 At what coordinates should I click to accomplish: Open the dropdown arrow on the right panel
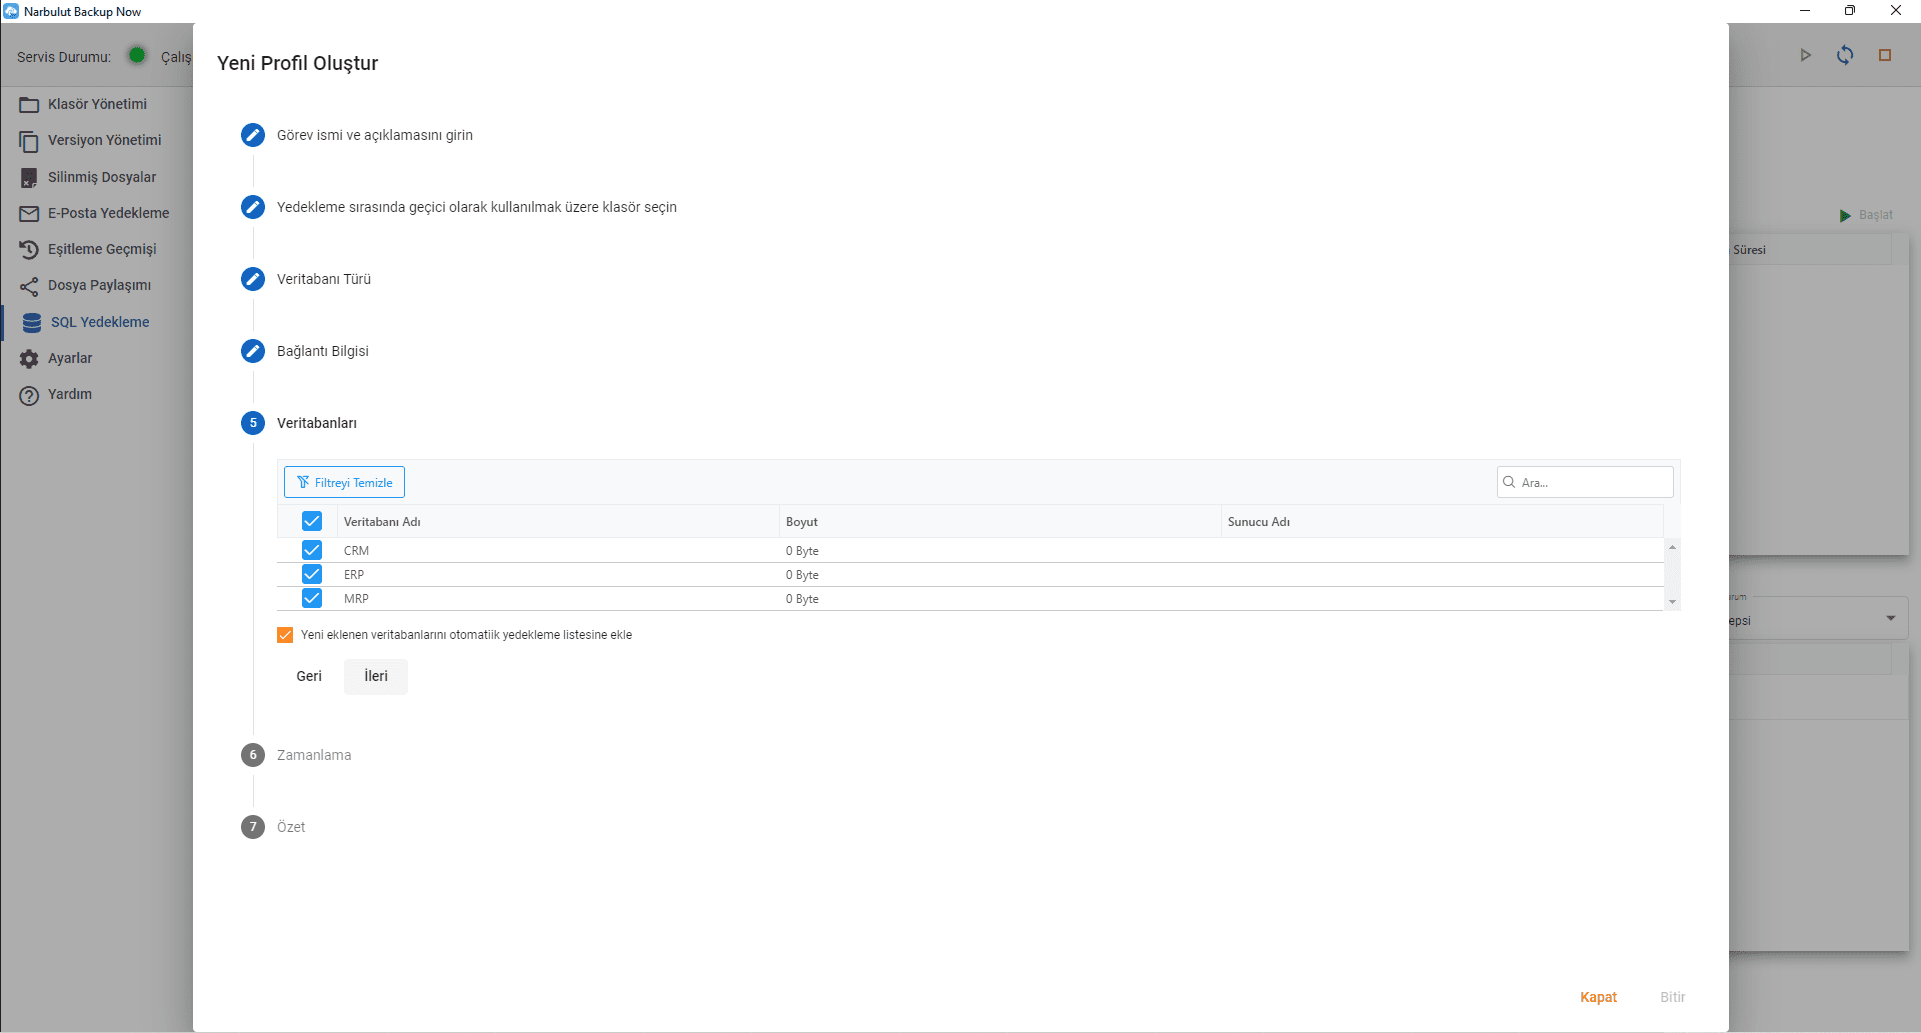tap(1890, 618)
